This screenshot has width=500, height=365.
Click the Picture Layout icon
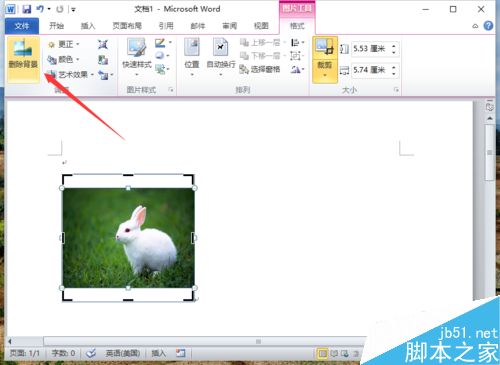coord(161,69)
